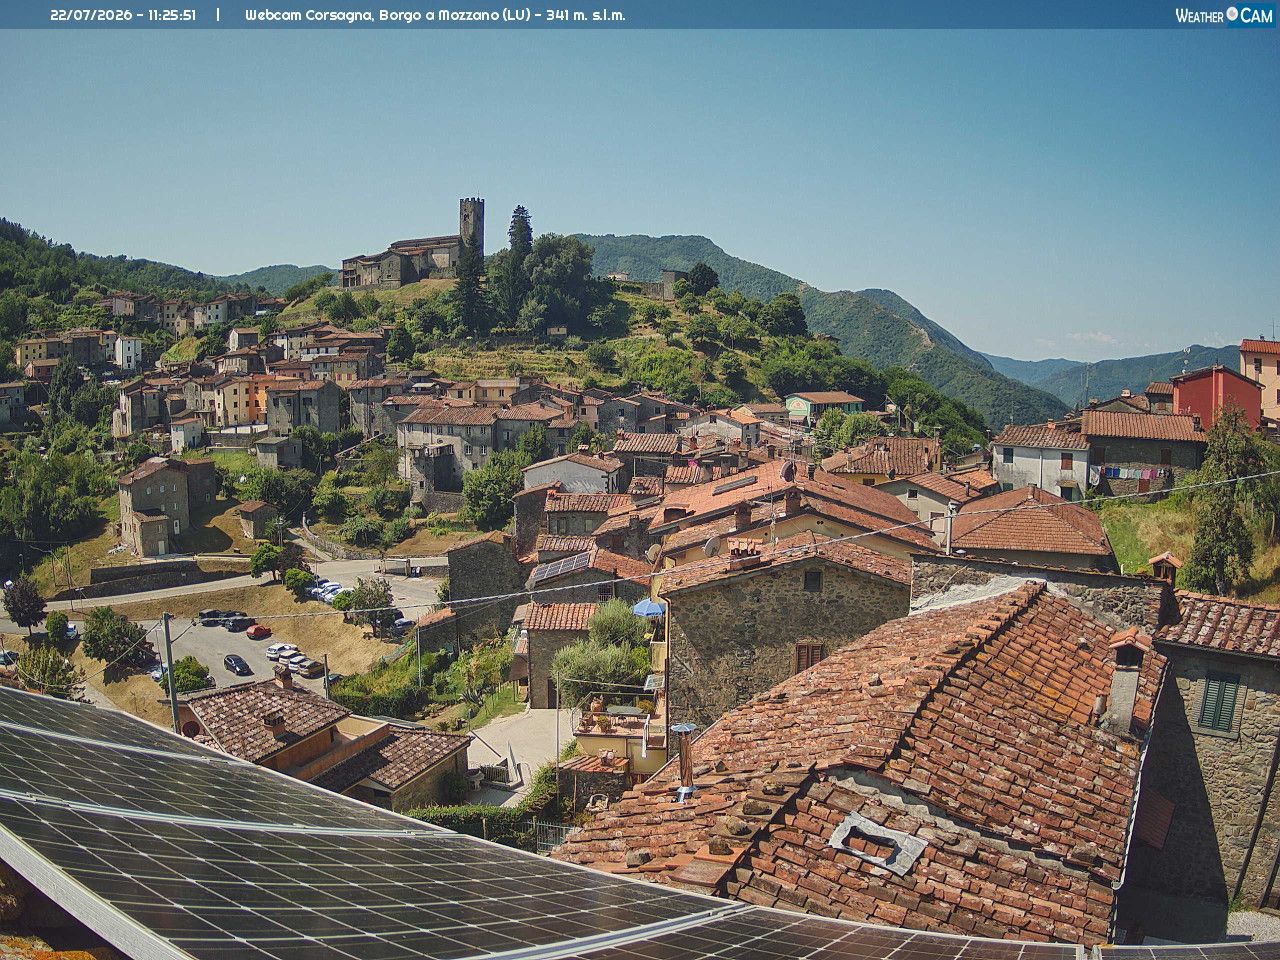Click the red car in the parking lot
The image size is (1280, 960).
pos(258,631)
